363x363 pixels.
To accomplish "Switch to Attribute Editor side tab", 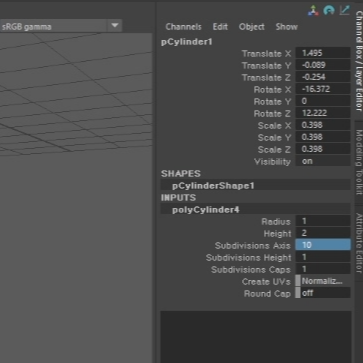I will tap(359, 243).
